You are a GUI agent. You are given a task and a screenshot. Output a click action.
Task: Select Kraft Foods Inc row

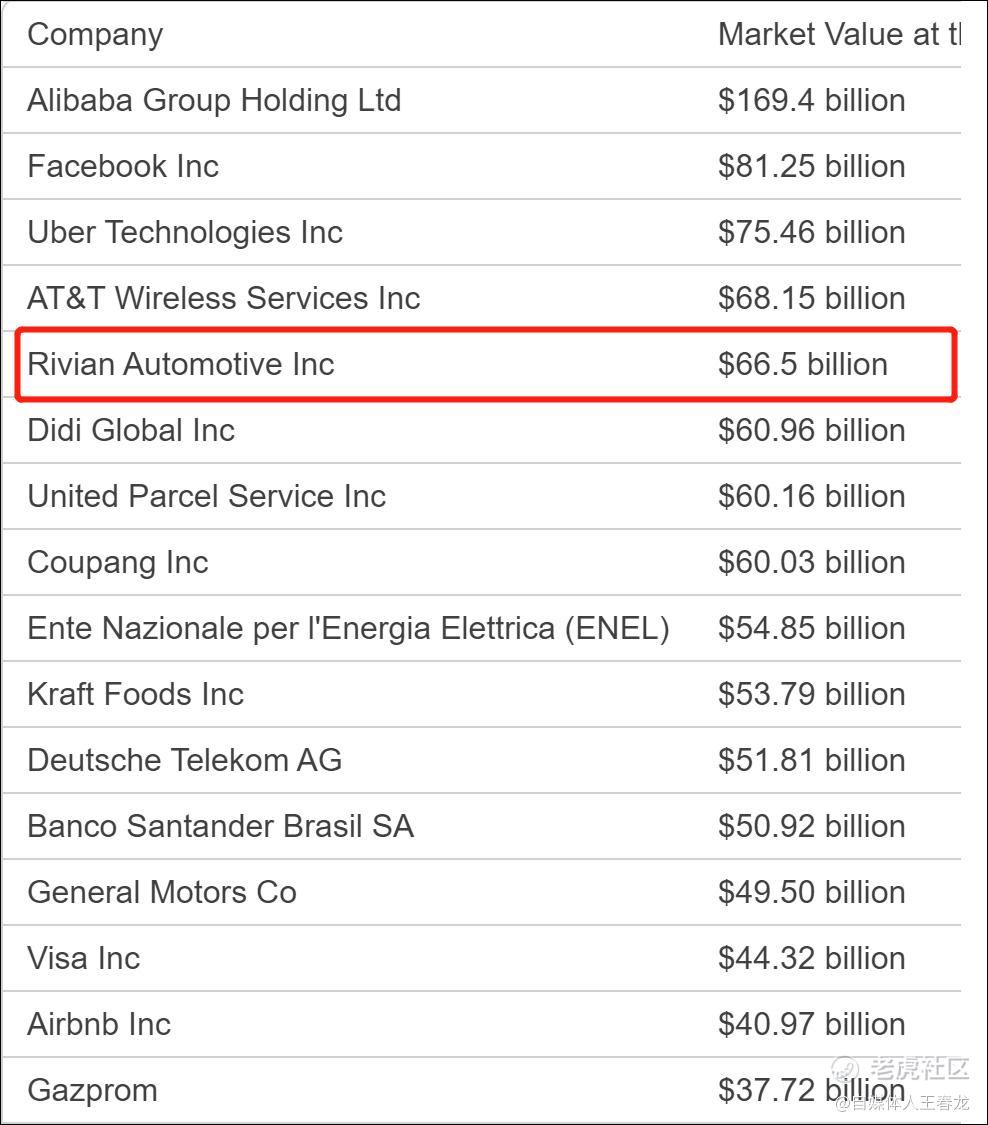(x=481, y=695)
